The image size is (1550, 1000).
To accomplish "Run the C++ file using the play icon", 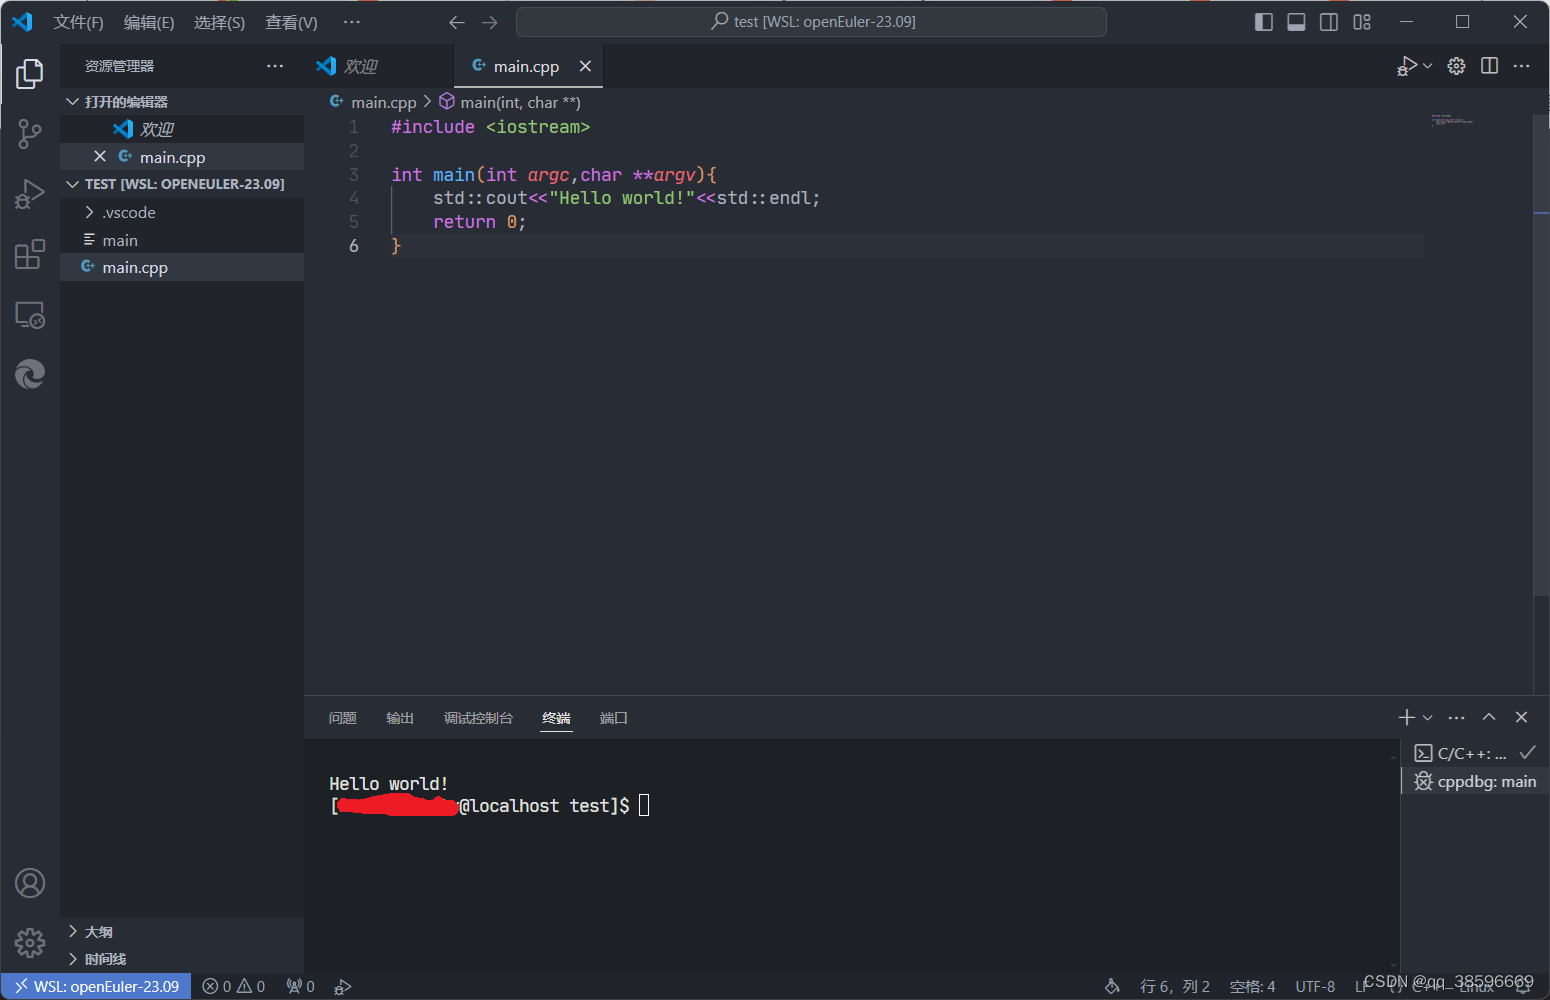I will coord(1408,65).
